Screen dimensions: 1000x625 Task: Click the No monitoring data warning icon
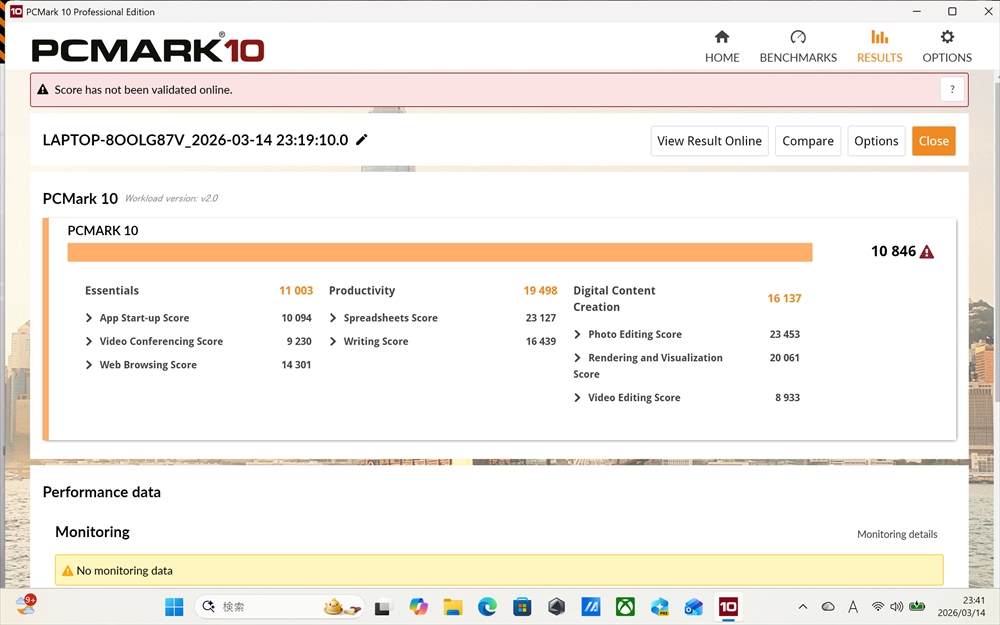[x=67, y=571]
